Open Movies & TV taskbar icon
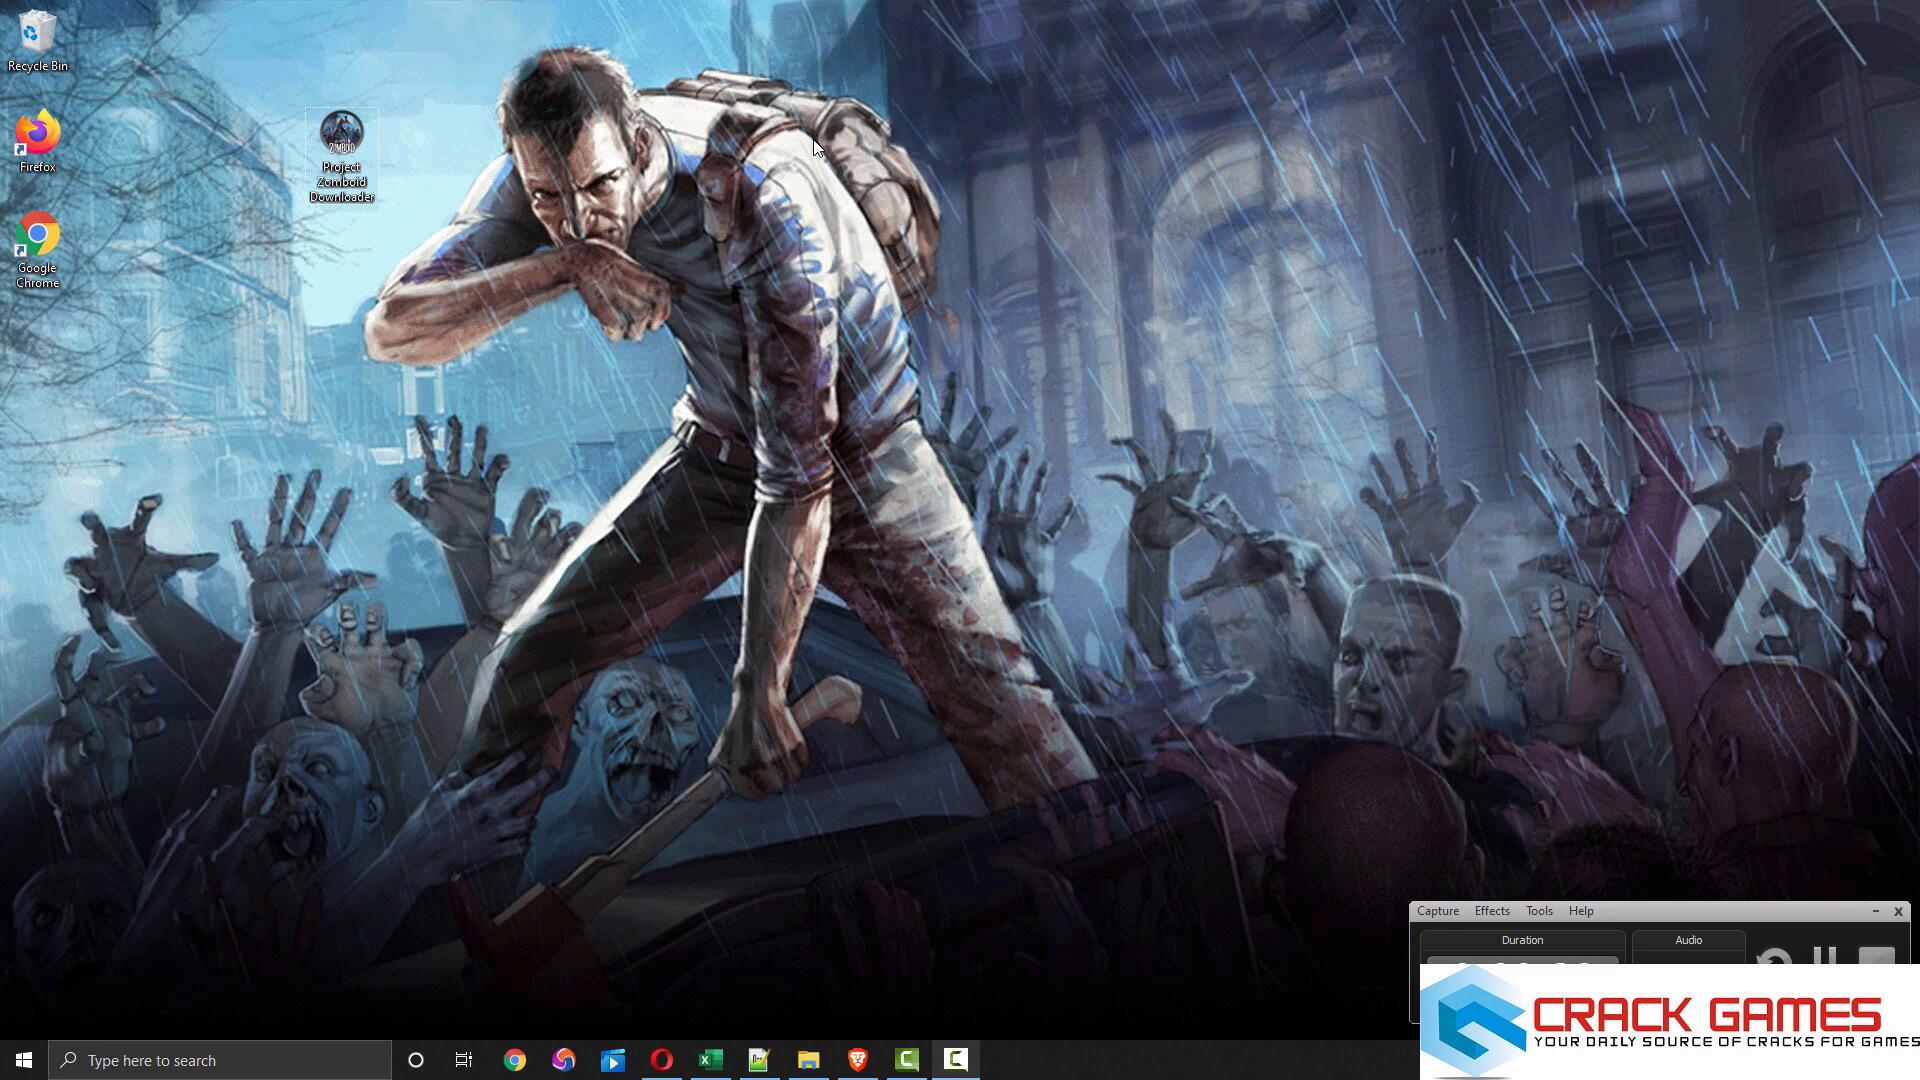 (x=612, y=1060)
